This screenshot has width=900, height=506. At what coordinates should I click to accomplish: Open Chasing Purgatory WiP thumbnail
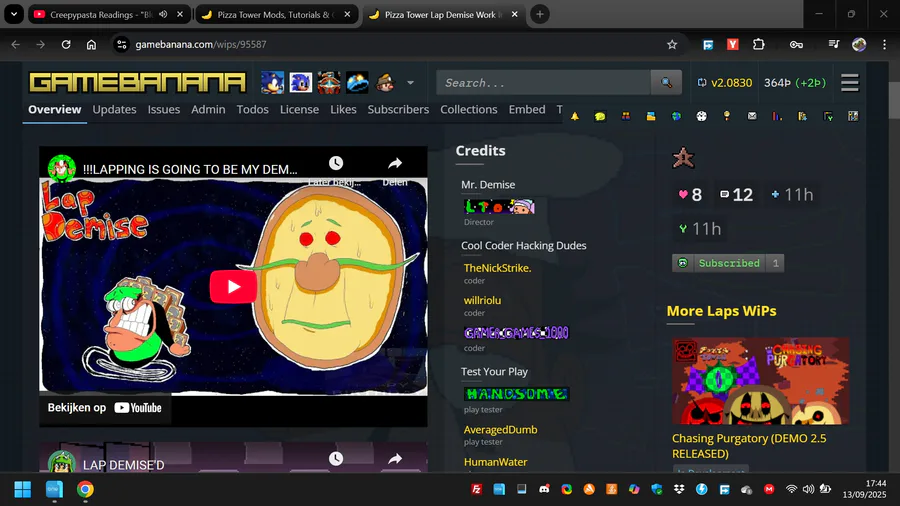coord(761,381)
